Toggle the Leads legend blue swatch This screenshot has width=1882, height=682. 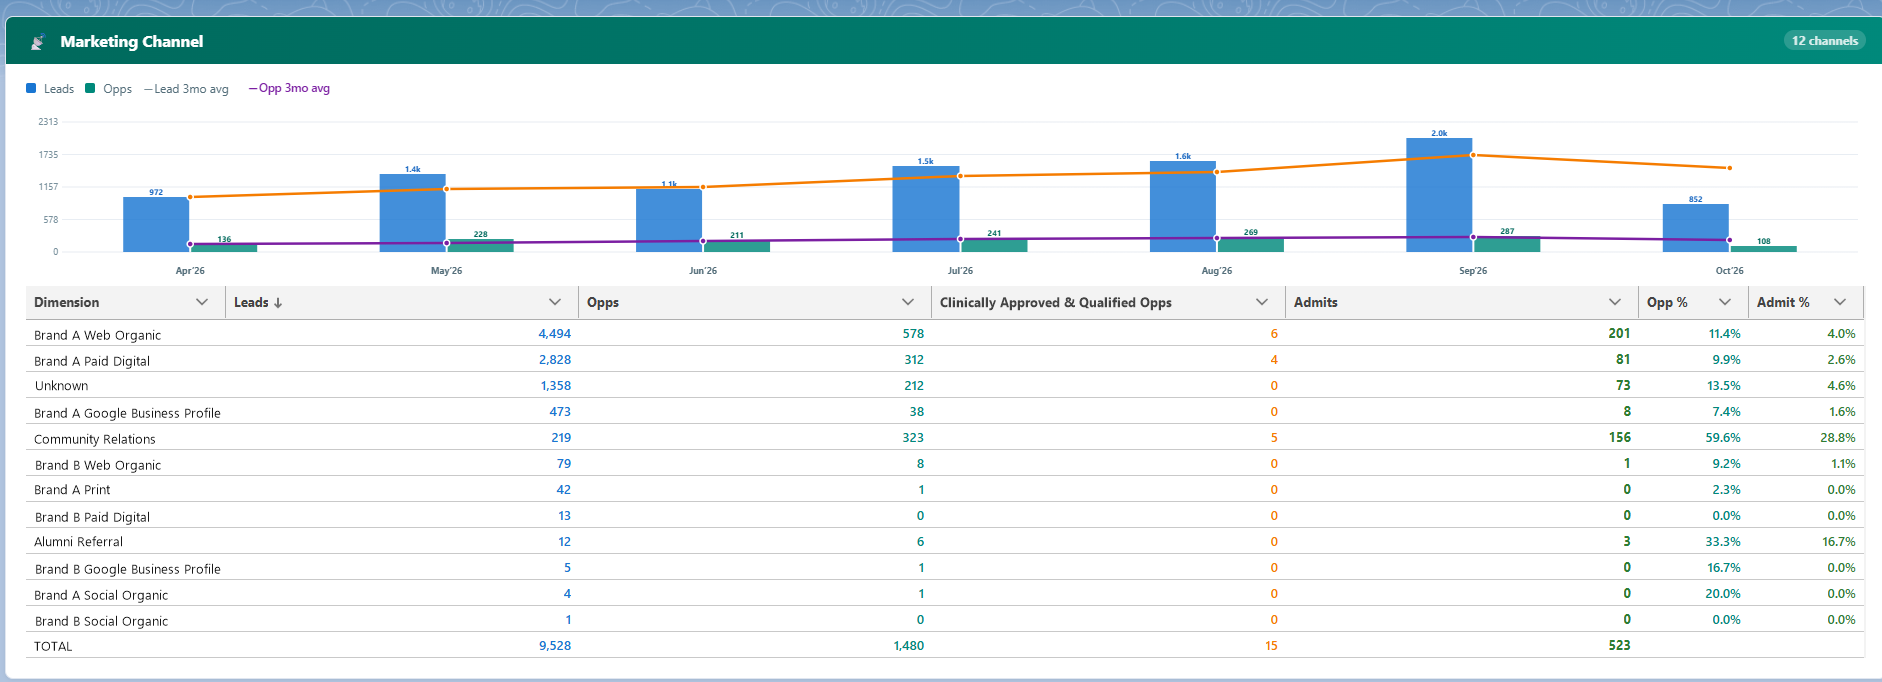pyautogui.click(x=31, y=88)
